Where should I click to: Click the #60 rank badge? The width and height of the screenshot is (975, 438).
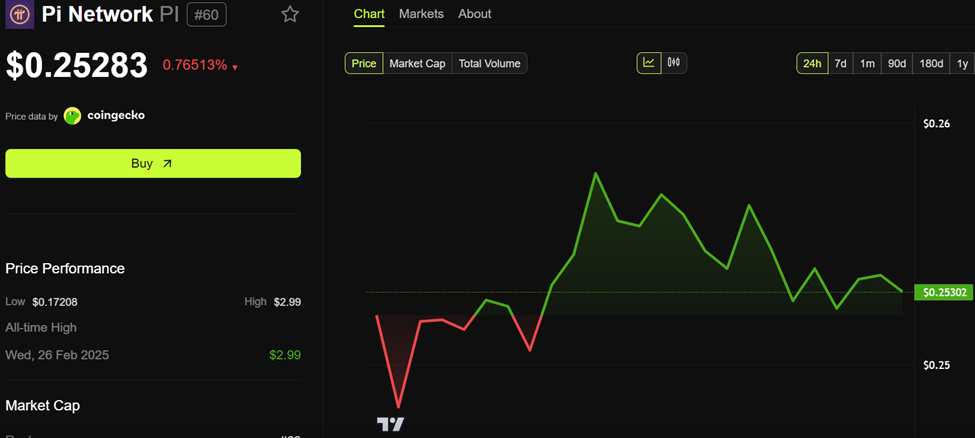[206, 15]
